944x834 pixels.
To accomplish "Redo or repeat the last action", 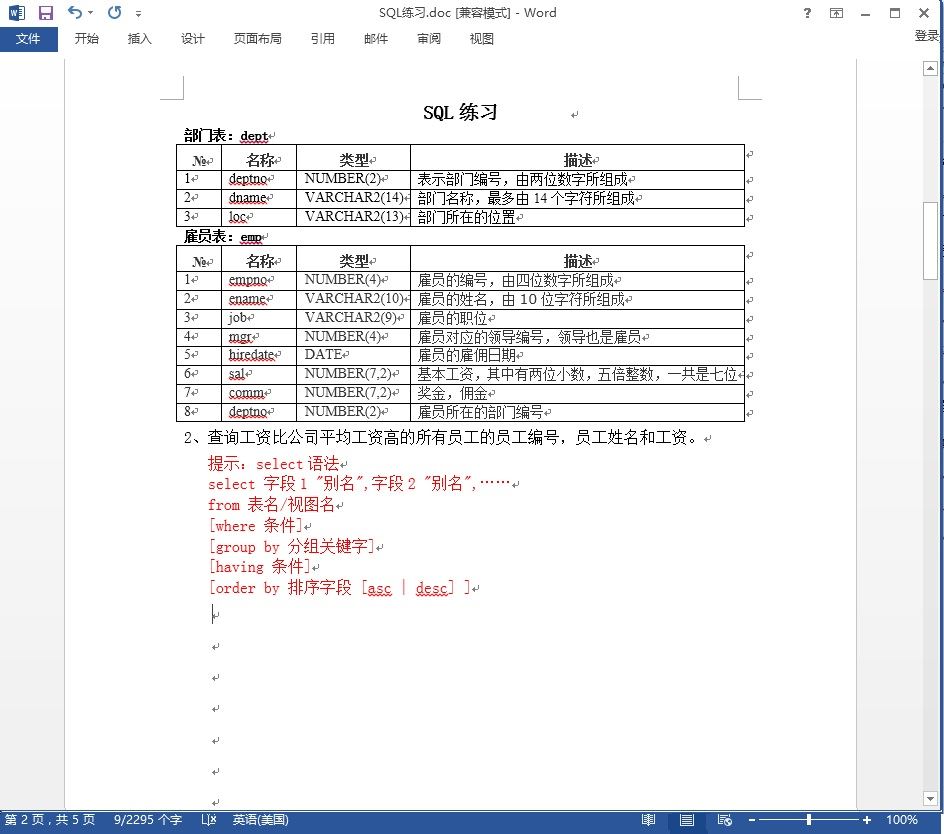I will click(x=114, y=13).
